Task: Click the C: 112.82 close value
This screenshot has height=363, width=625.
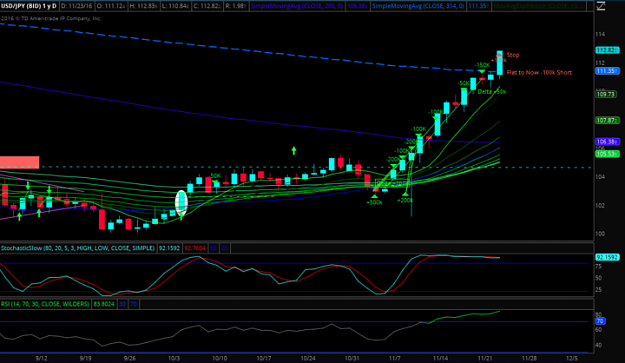Action: click(x=206, y=6)
